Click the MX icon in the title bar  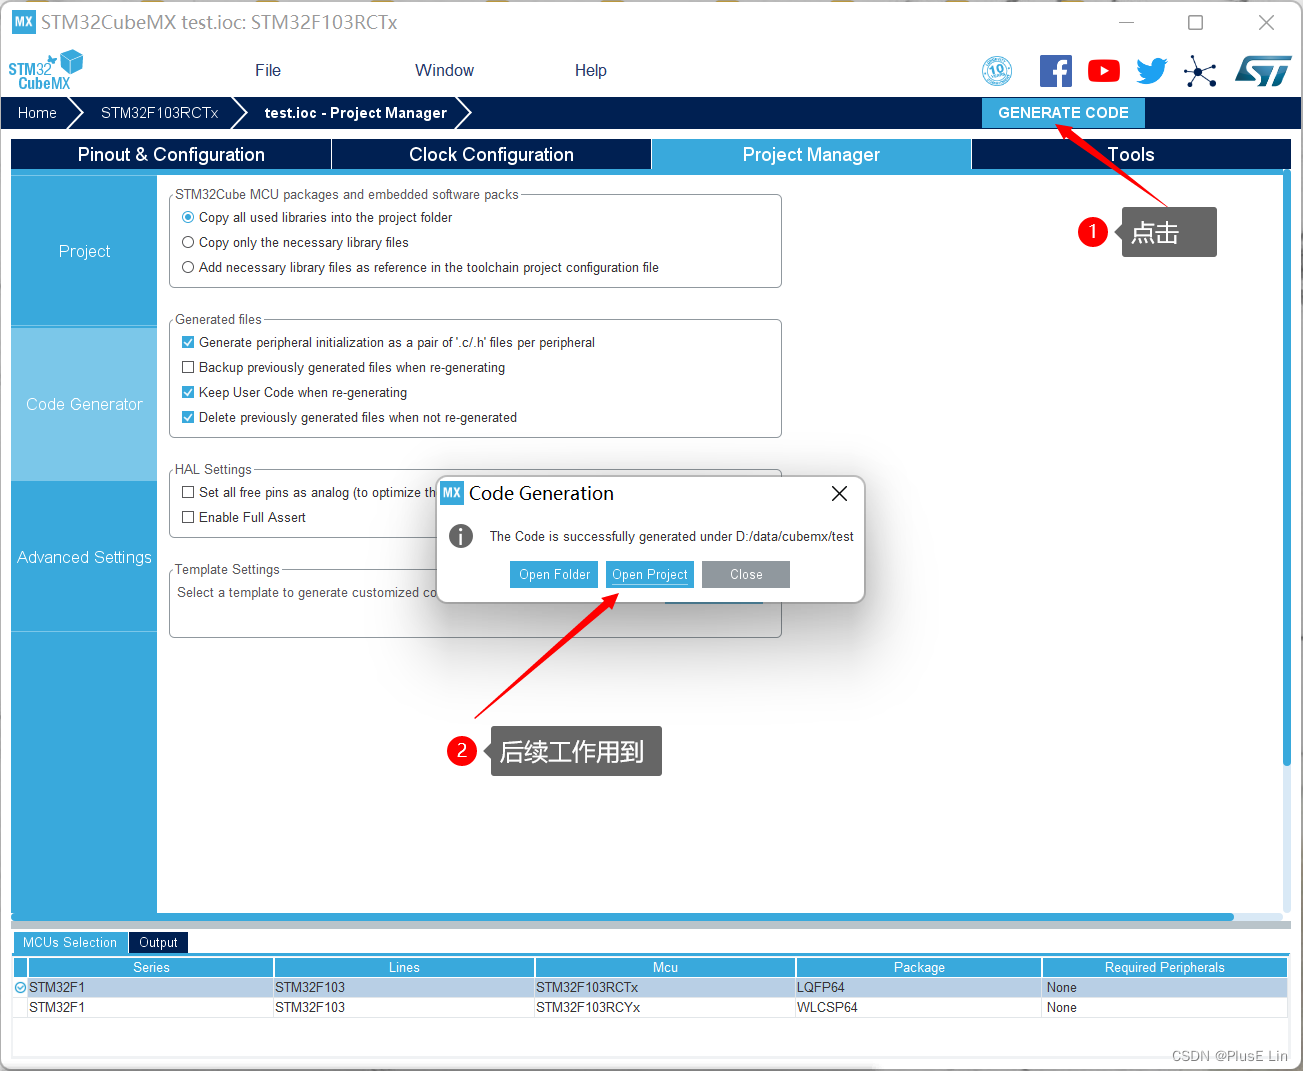pos(24,21)
